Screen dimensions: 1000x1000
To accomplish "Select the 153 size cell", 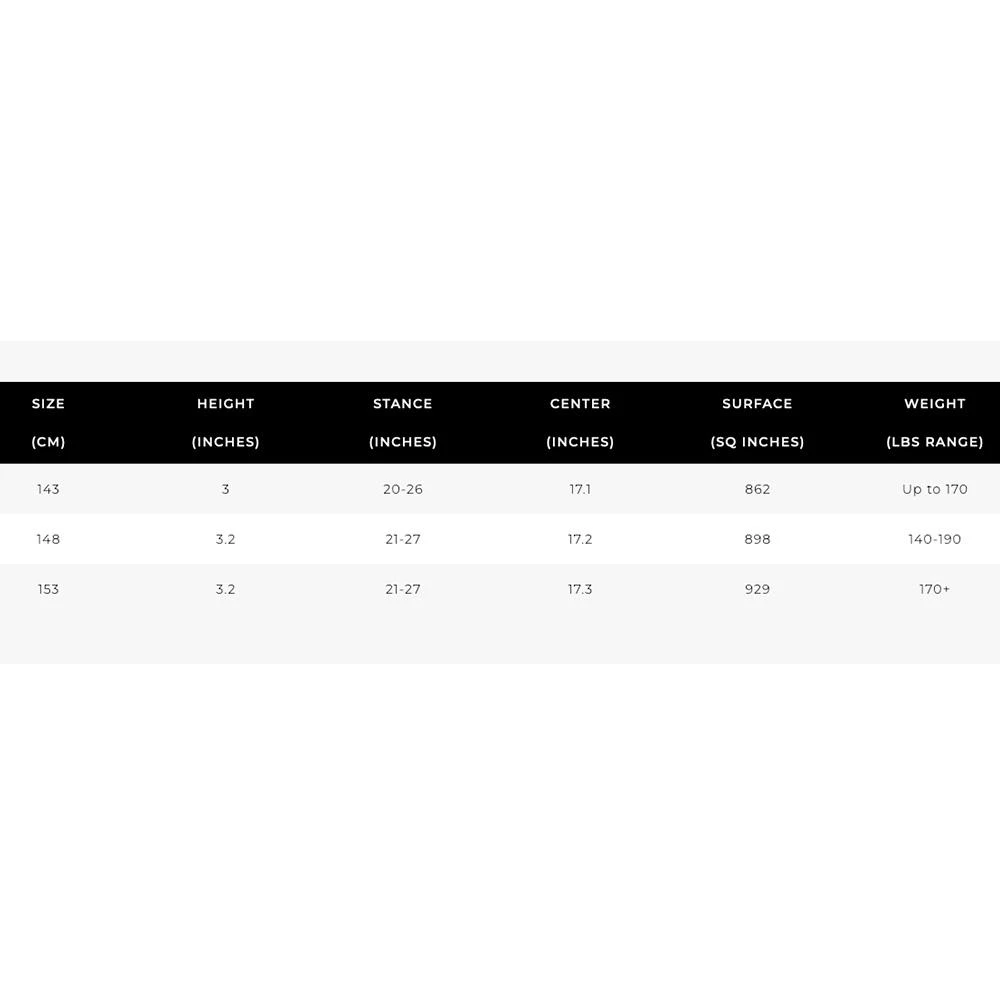I will click(x=48, y=589).
